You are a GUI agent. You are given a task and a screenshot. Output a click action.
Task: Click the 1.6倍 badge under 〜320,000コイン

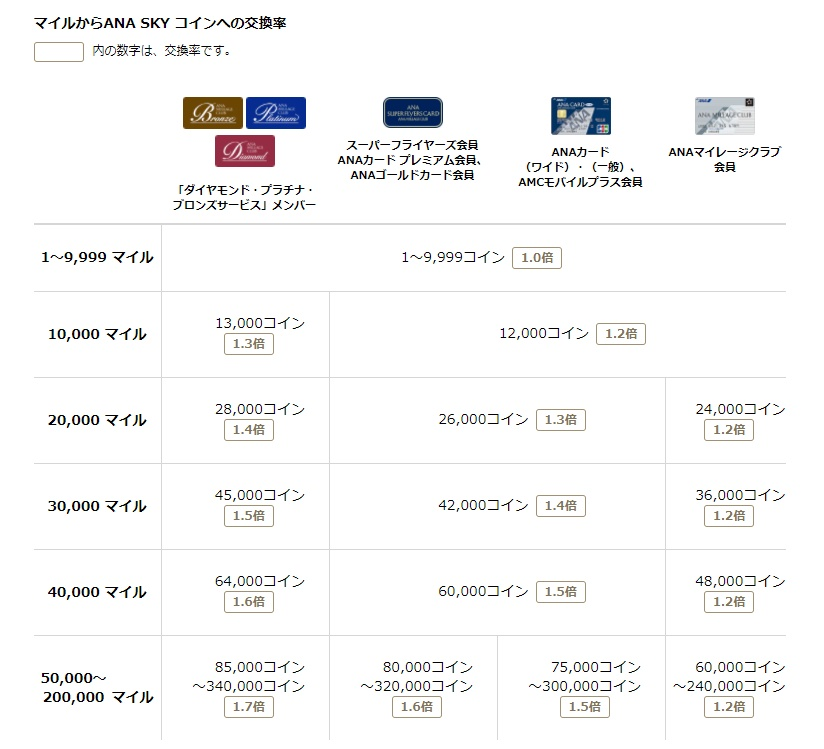[x=417, y=707]
